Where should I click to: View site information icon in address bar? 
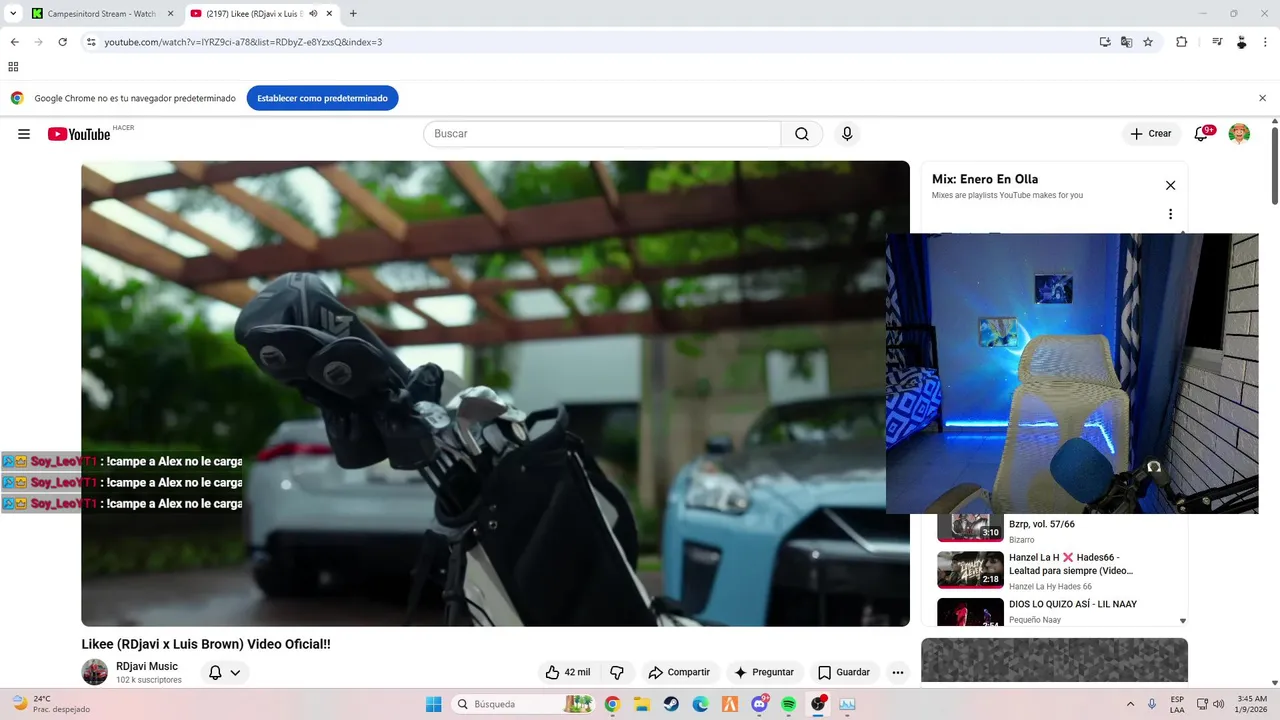91,42
